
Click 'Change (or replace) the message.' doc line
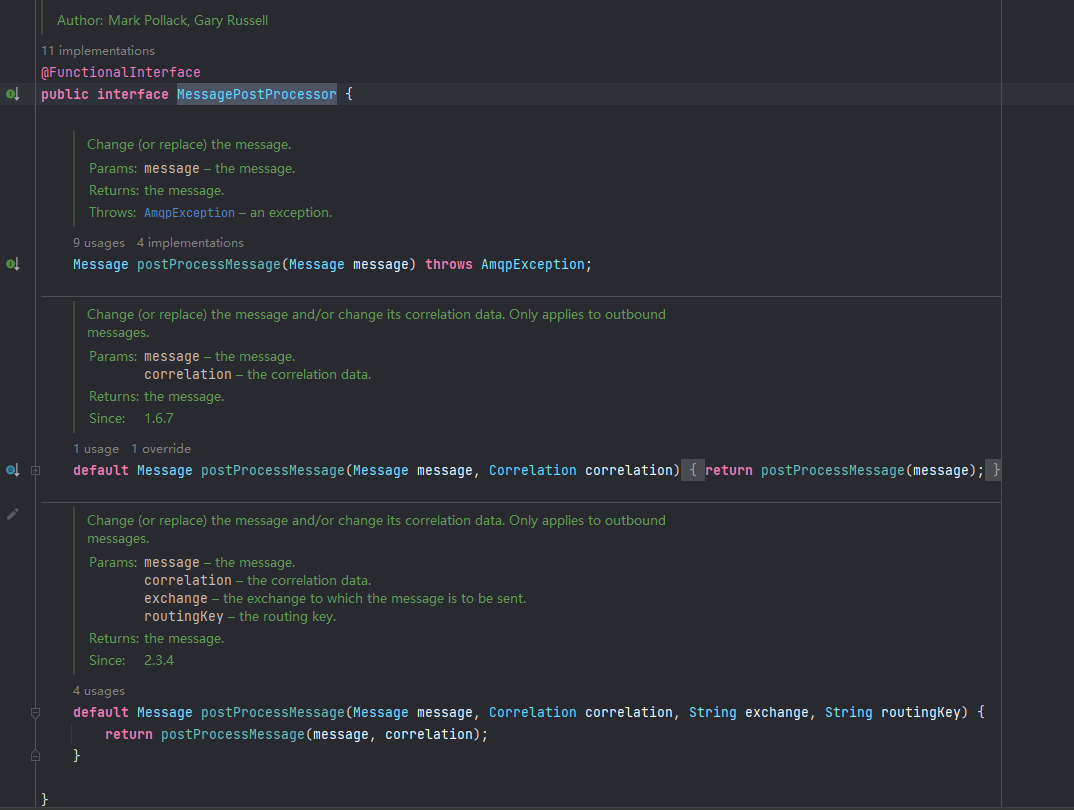189,145
